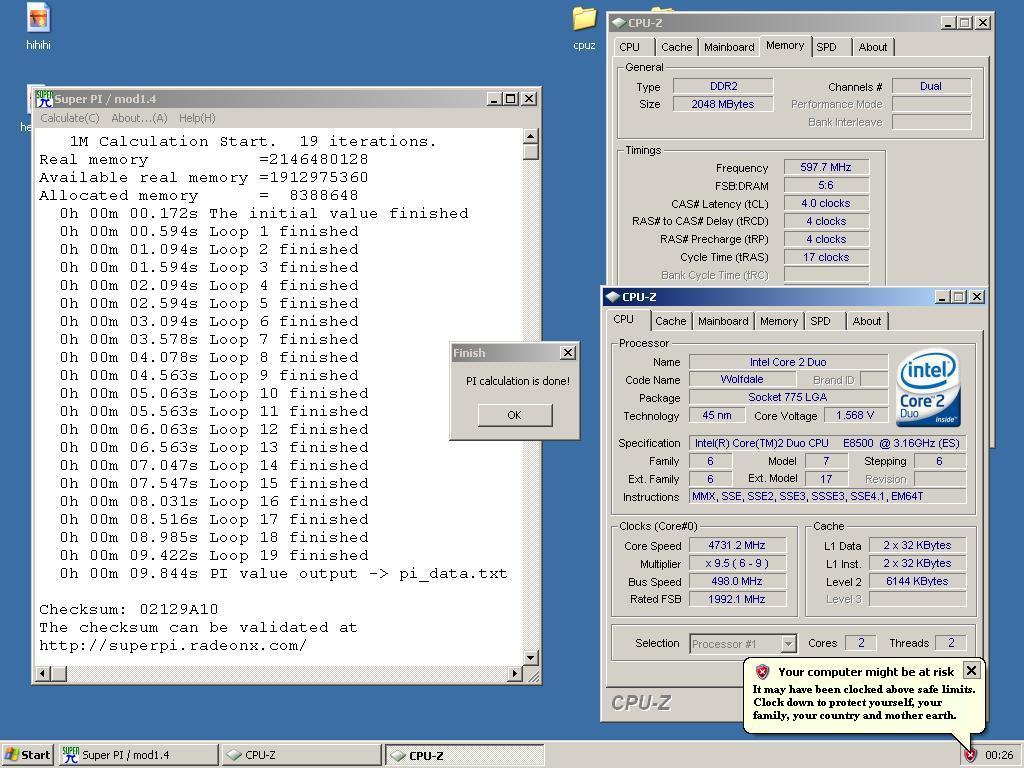Image resolution: width=1024 pixels, height=768 pixels.
Task: Select Cache tab in rear CPU-Z window
Action: pyautogui.click(x=677, y=47)
